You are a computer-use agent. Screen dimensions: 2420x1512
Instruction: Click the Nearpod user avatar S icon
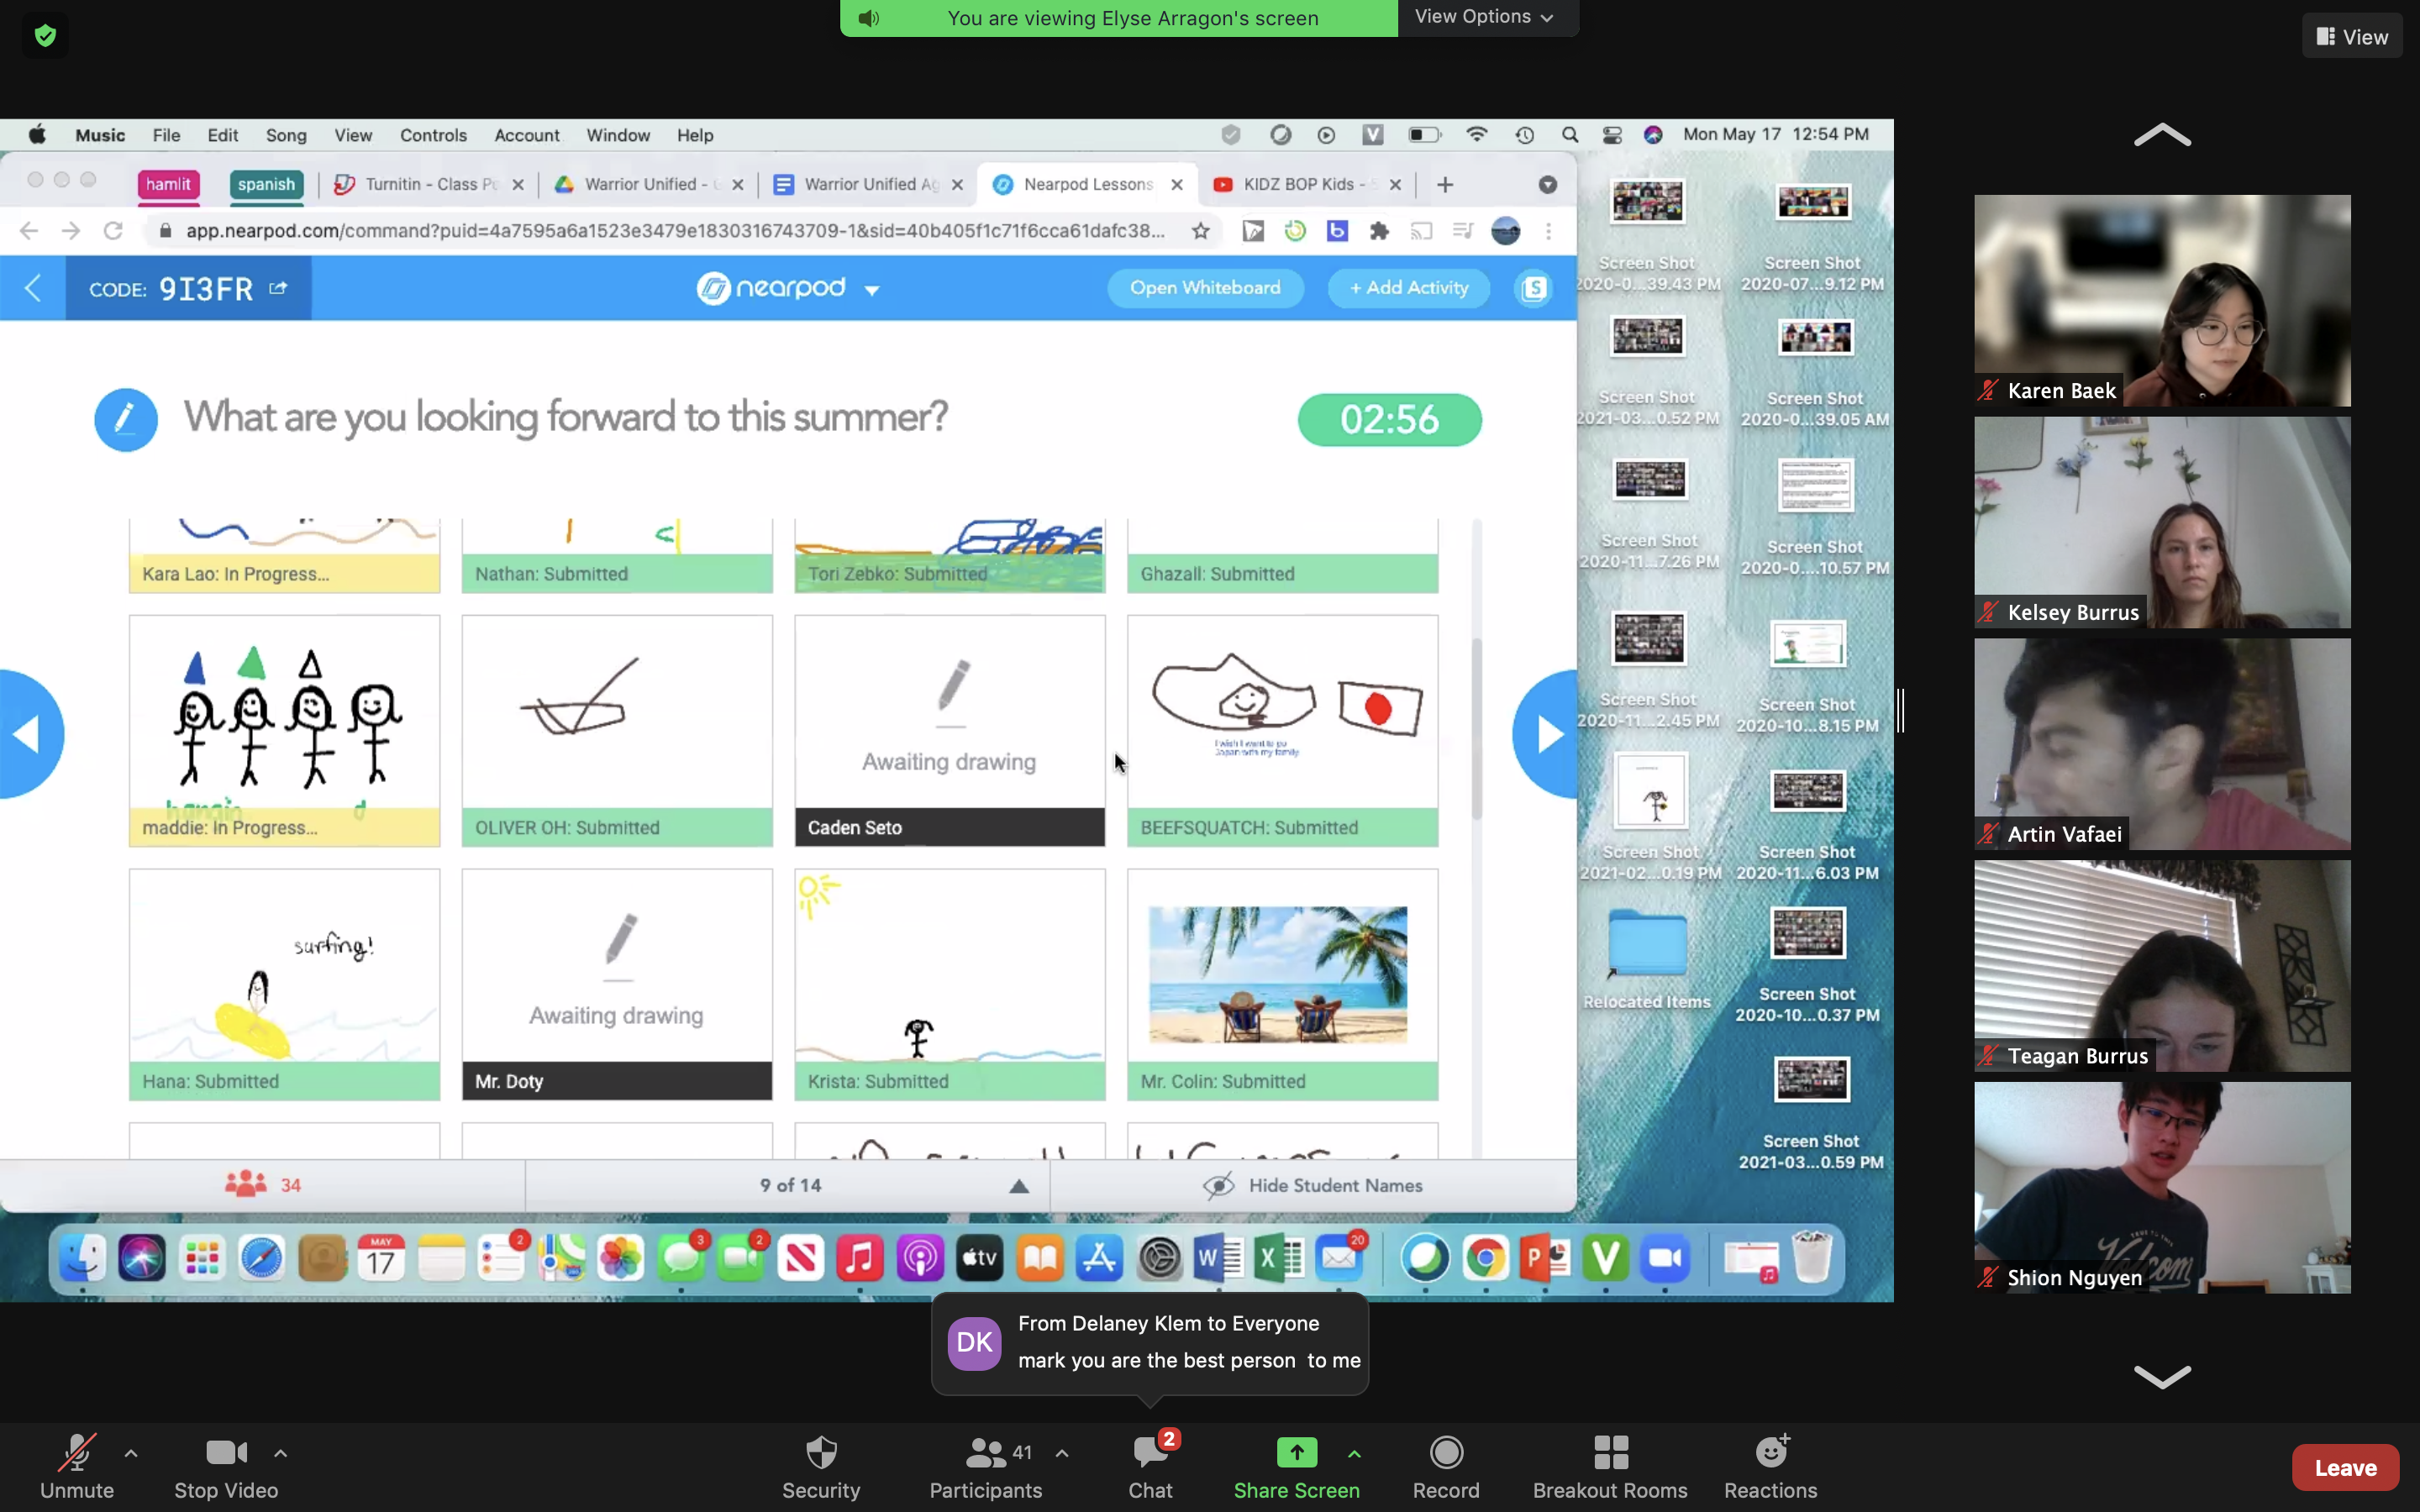pyautogui.click(x=1534, y=288)
